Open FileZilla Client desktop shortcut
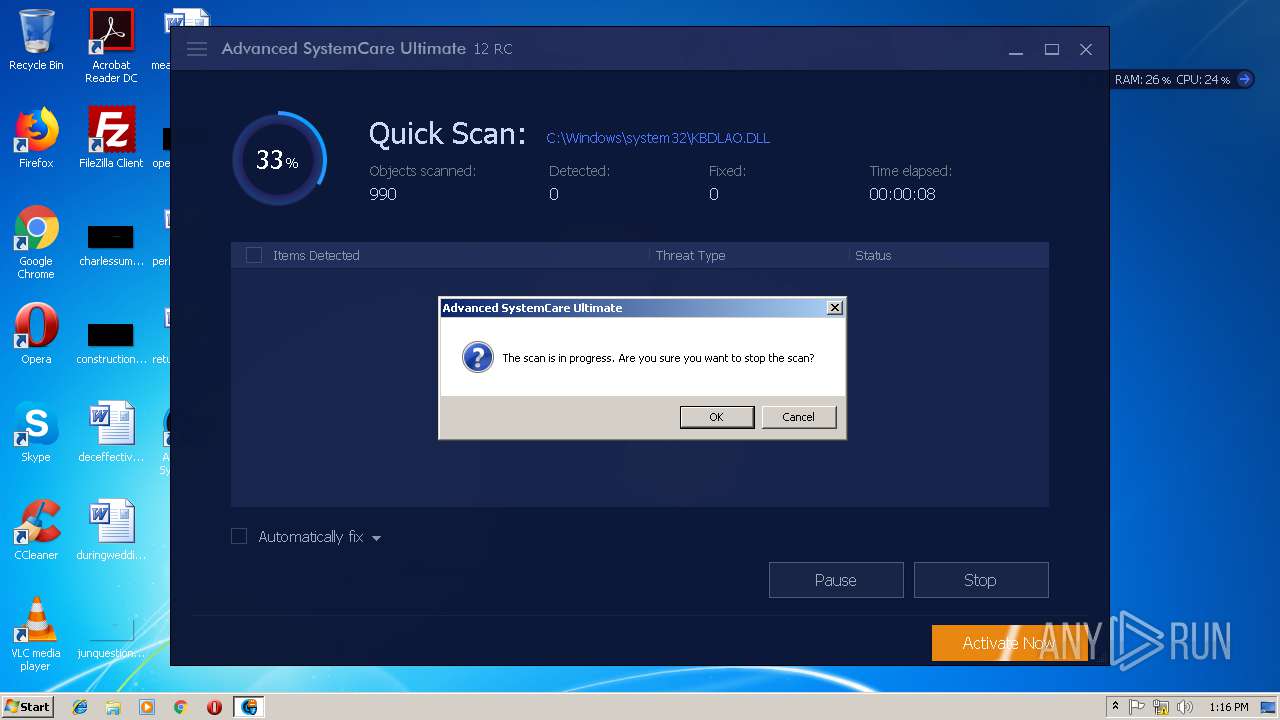The height and width of the screenshot is (720, 1280). (111, 138)
